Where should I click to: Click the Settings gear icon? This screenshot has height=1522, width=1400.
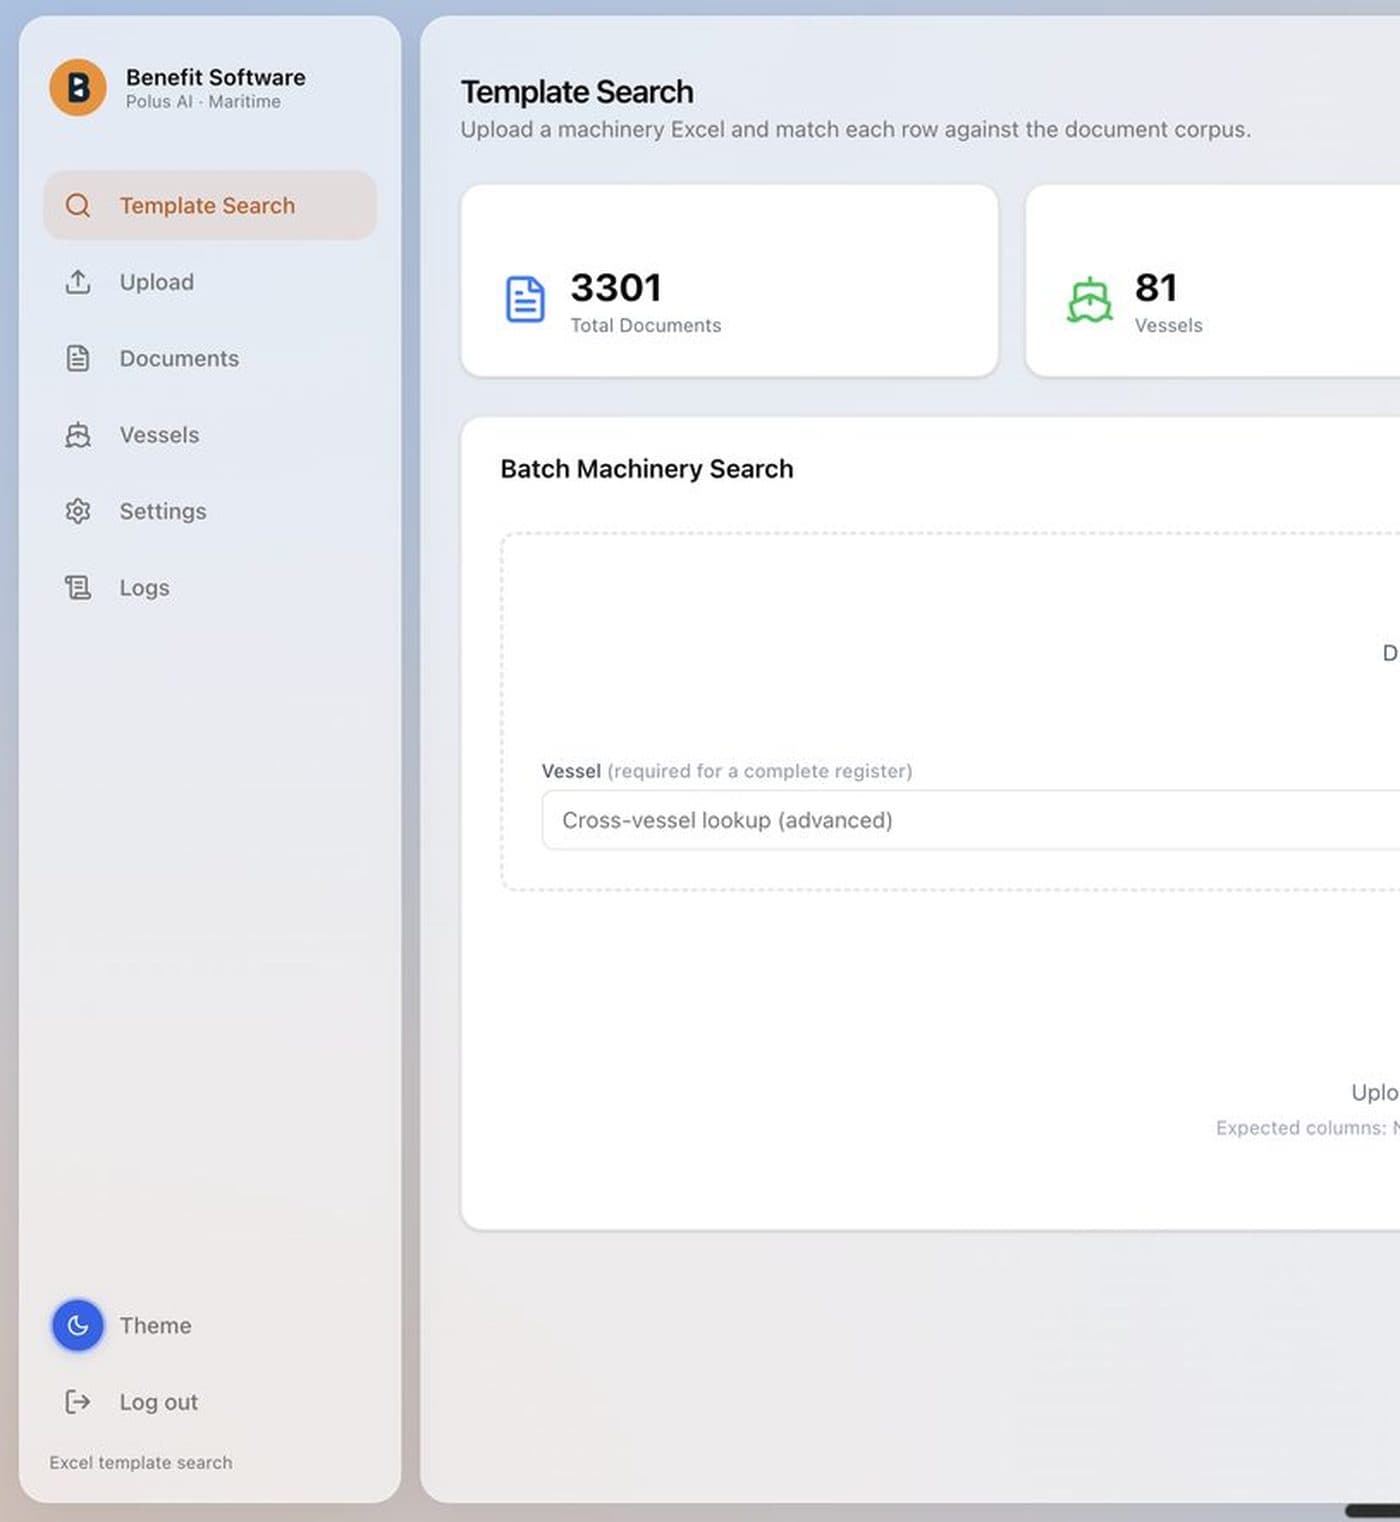78,511
